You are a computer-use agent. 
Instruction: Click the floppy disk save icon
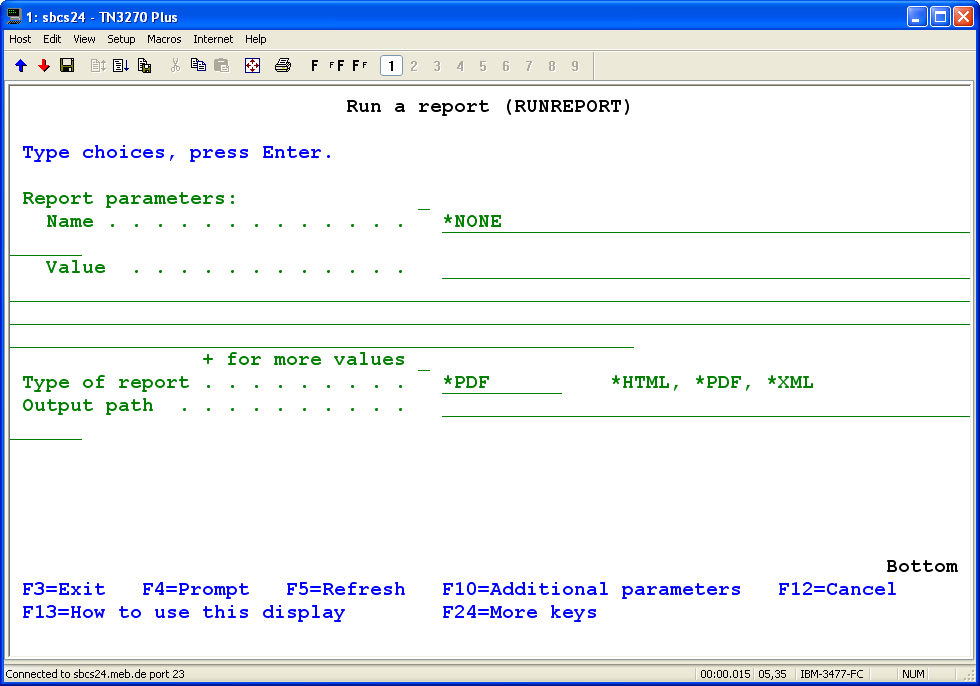(67, 66)
